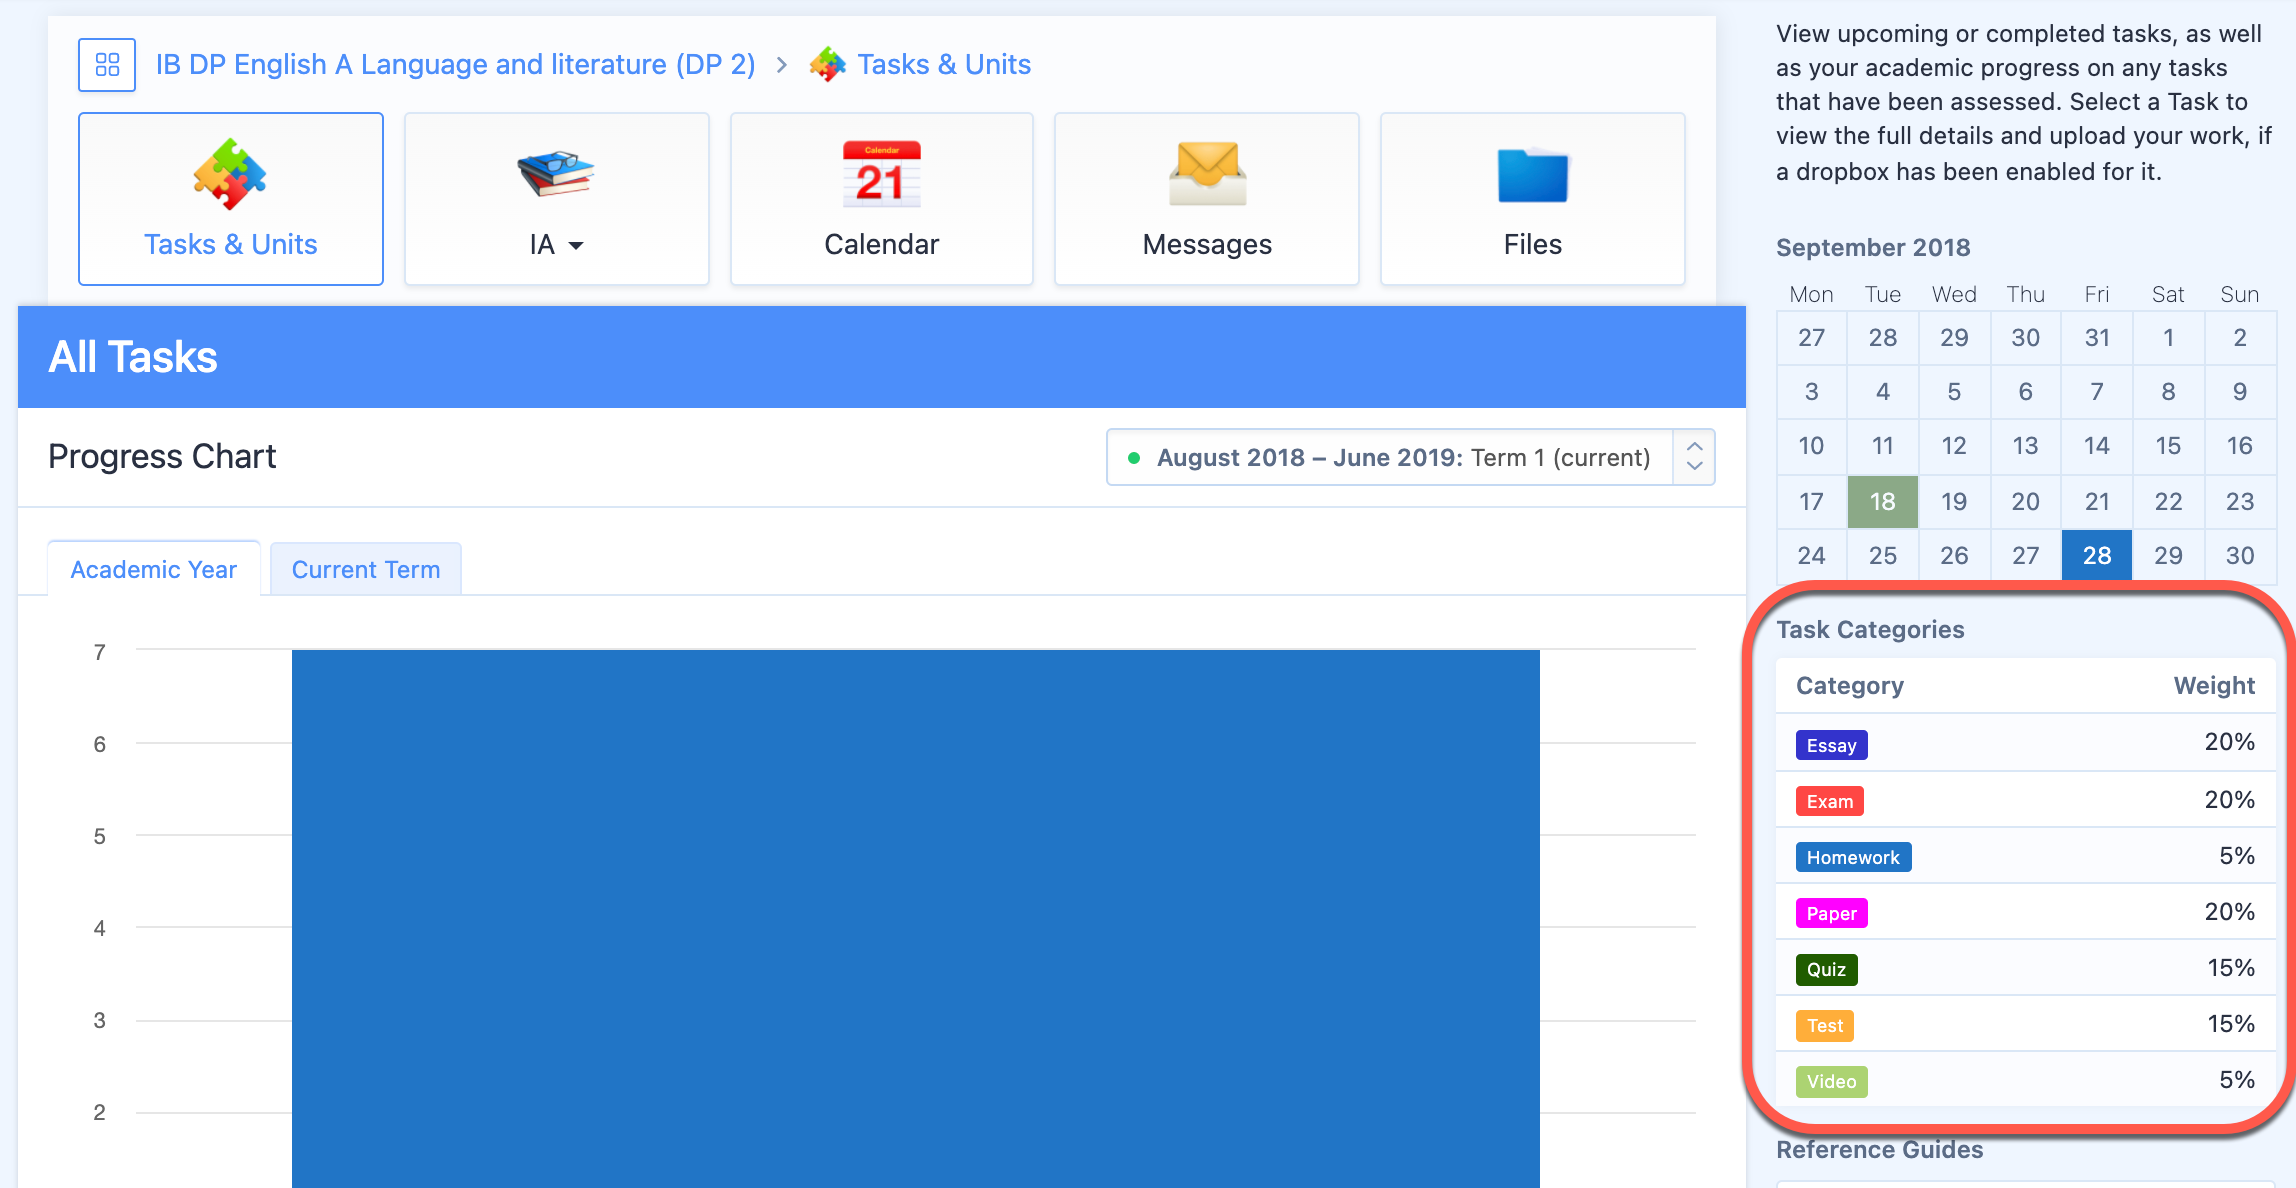The height and width of the screenshot is (1188, 2296).
Task: Click the Category column header
Action: [1849, 685]
